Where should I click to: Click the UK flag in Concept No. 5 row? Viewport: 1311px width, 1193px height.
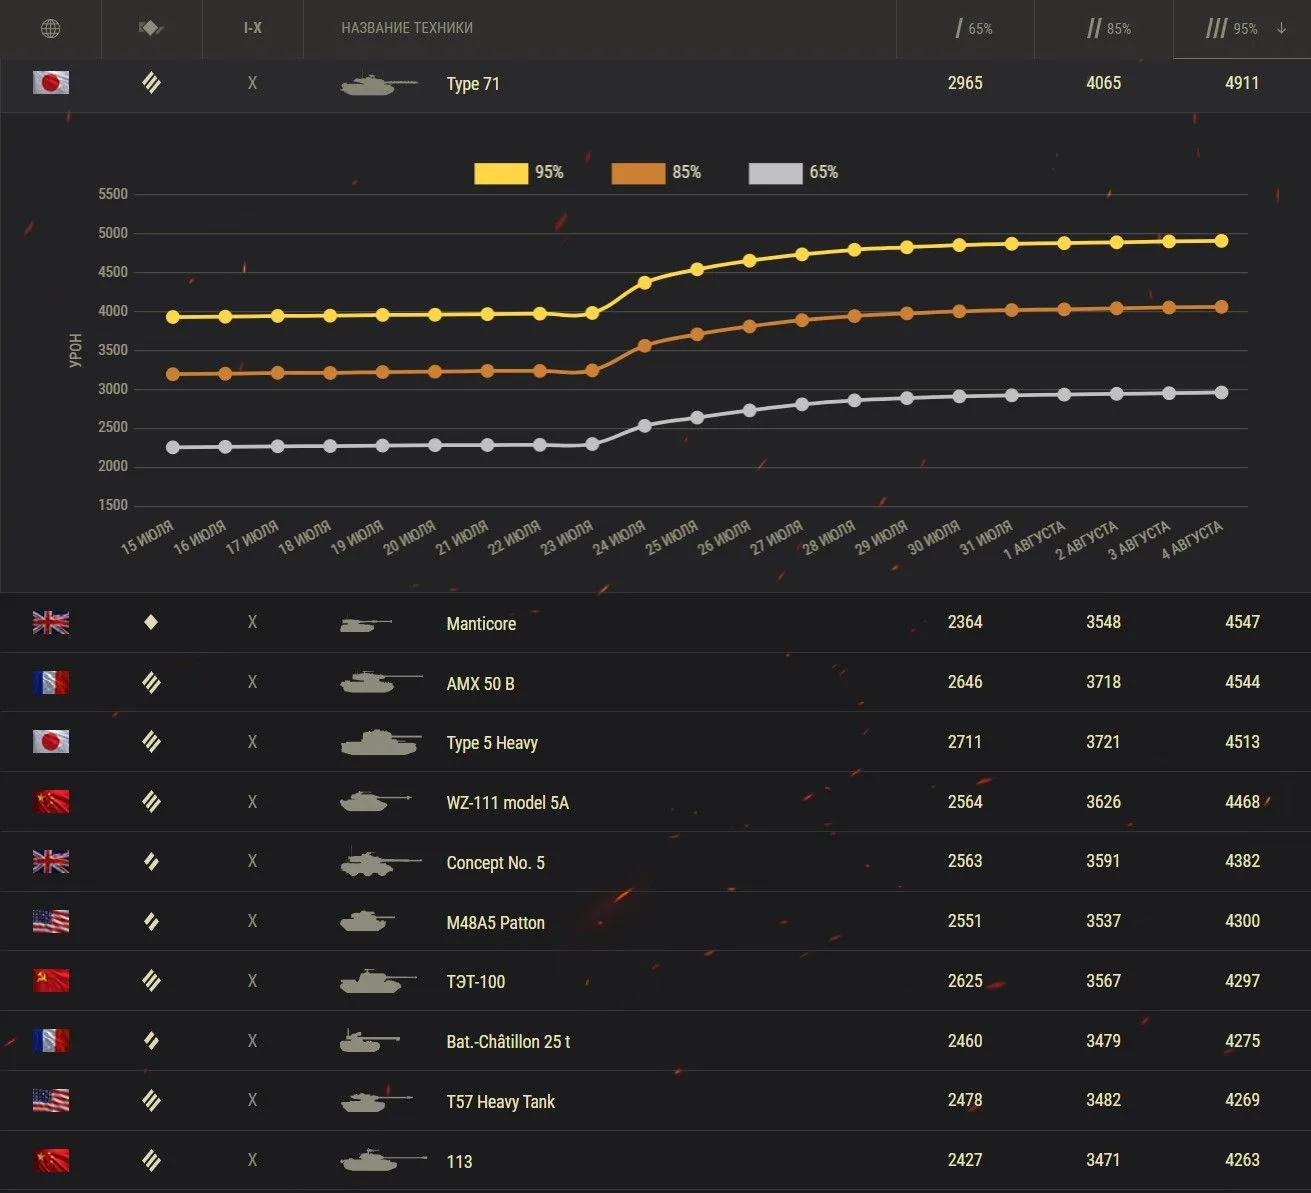pos(51,861)
